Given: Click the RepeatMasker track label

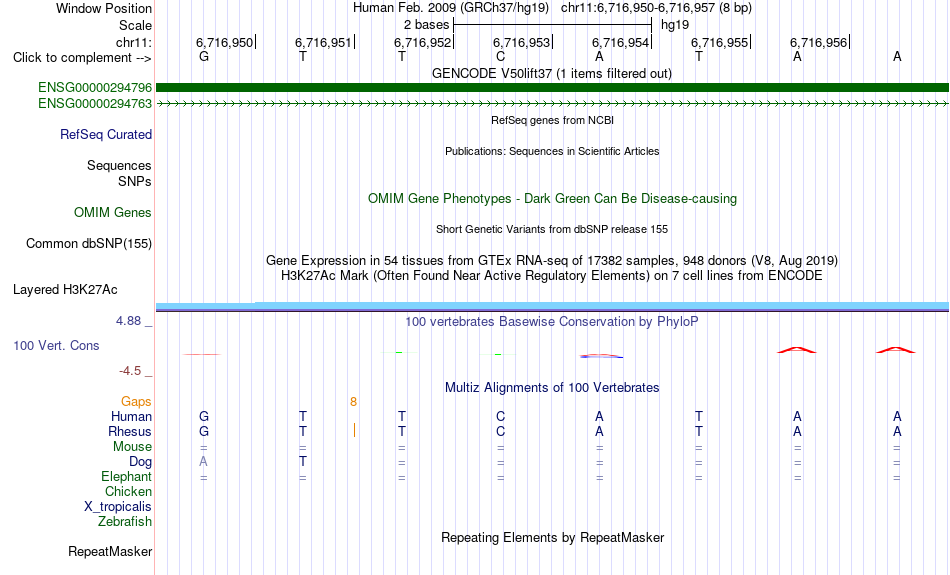Looking at the screenshot, I should click(x=110, y=551).
